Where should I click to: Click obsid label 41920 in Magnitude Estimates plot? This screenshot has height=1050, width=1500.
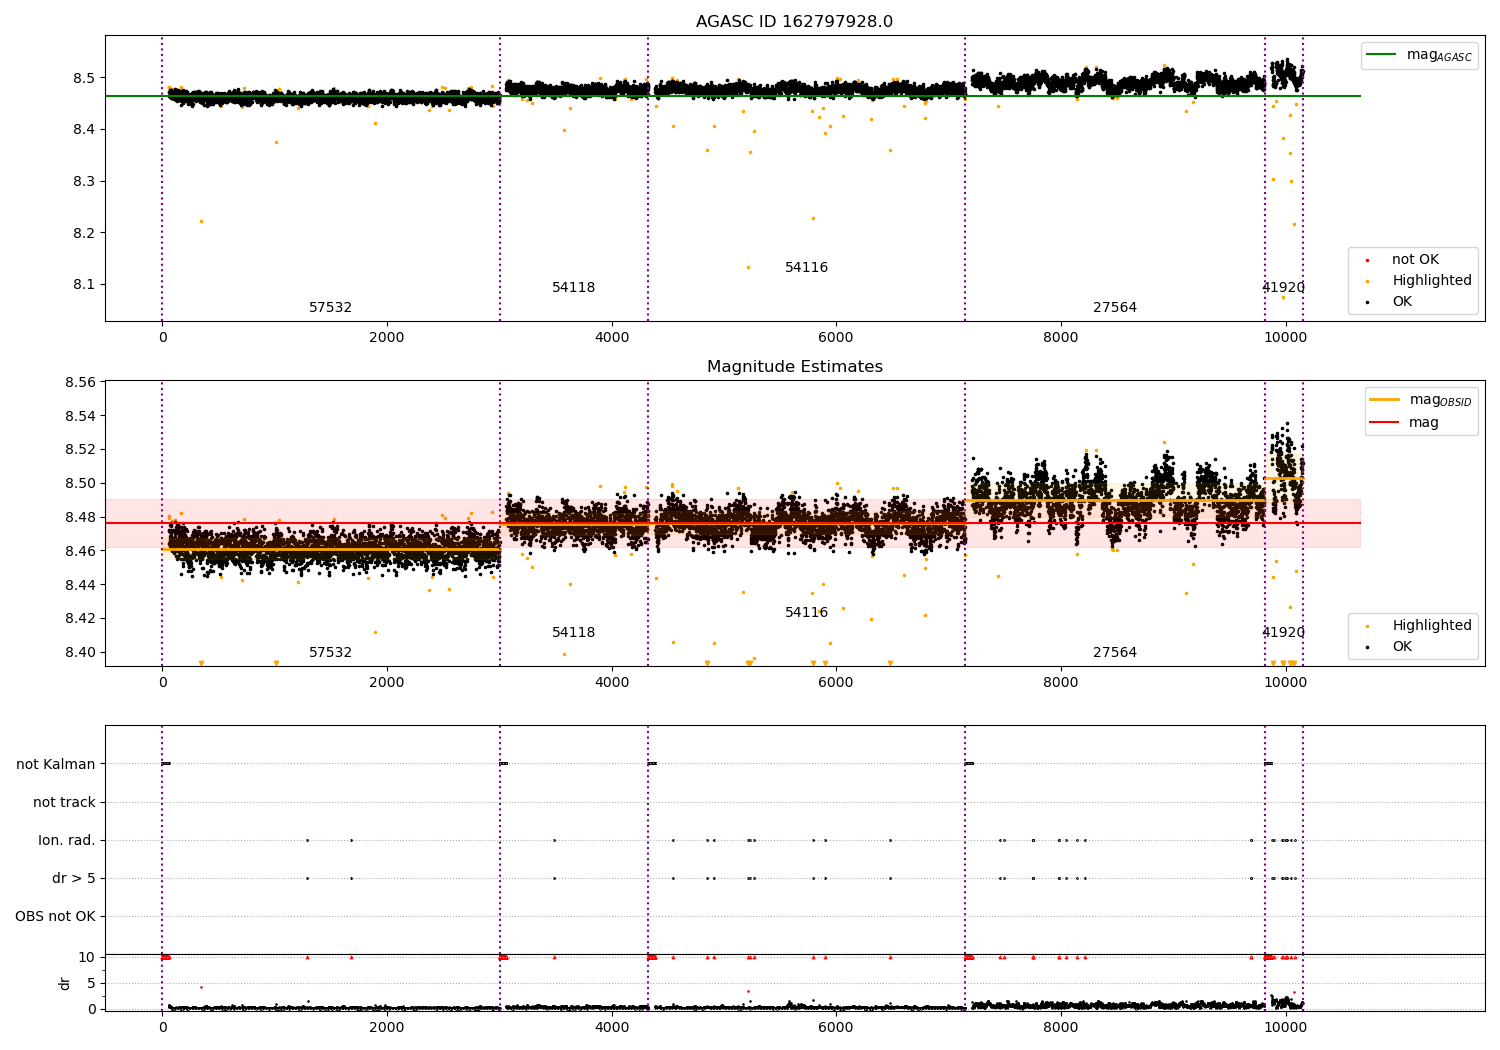pyautogui.click(x=1283, y=633)
